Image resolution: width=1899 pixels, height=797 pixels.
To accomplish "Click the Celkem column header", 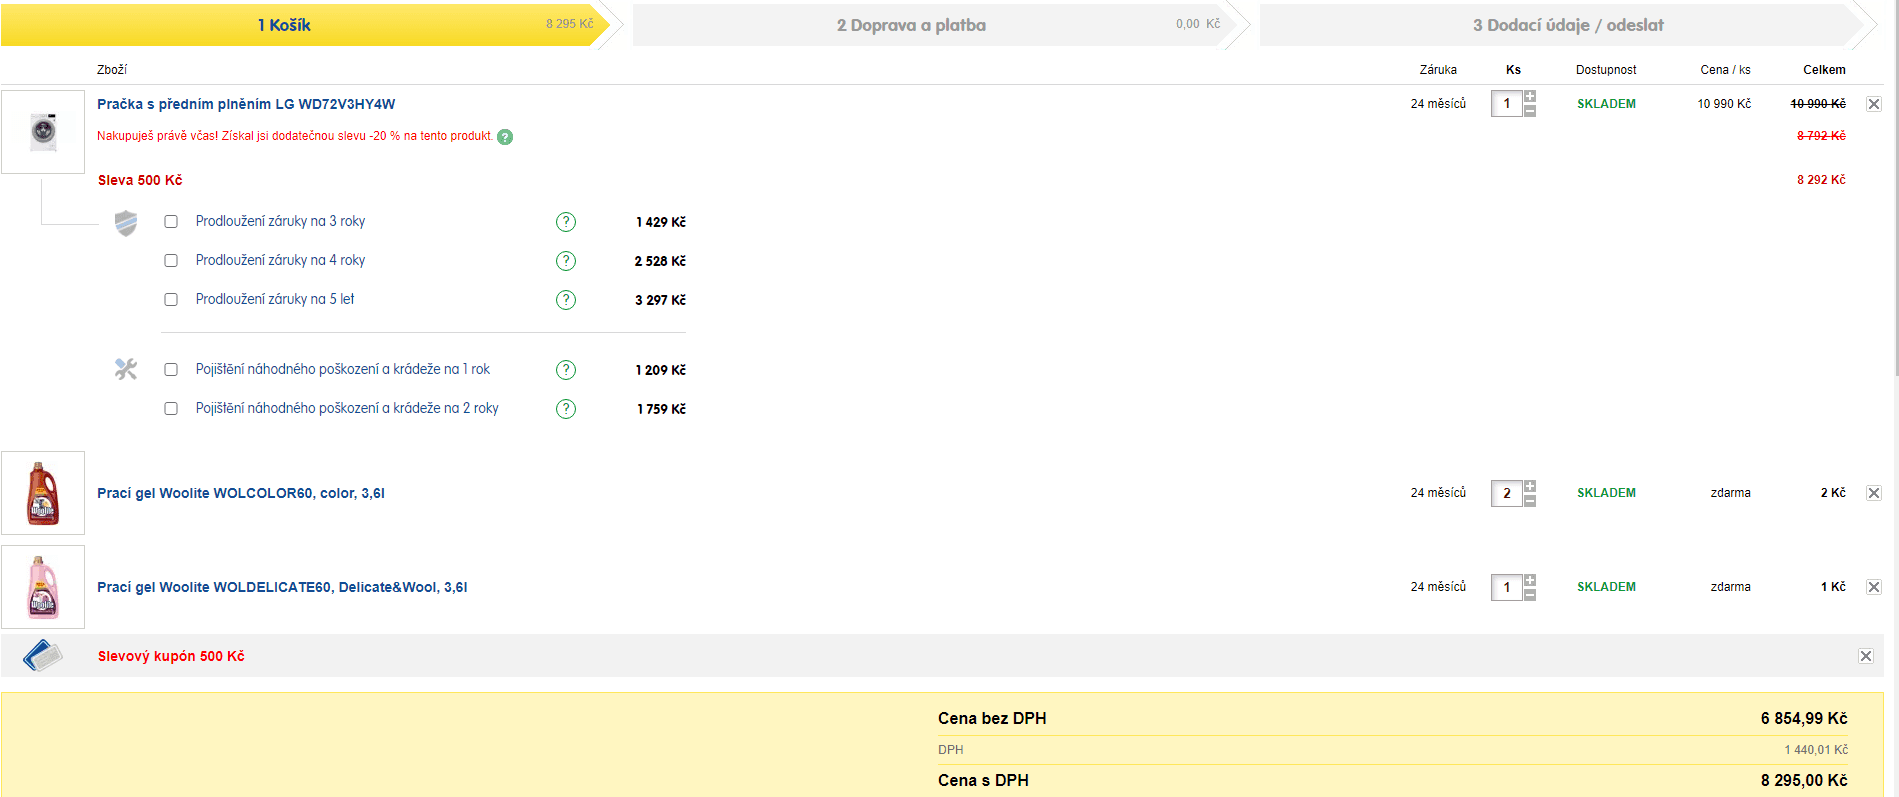I will pos(1824,70).
